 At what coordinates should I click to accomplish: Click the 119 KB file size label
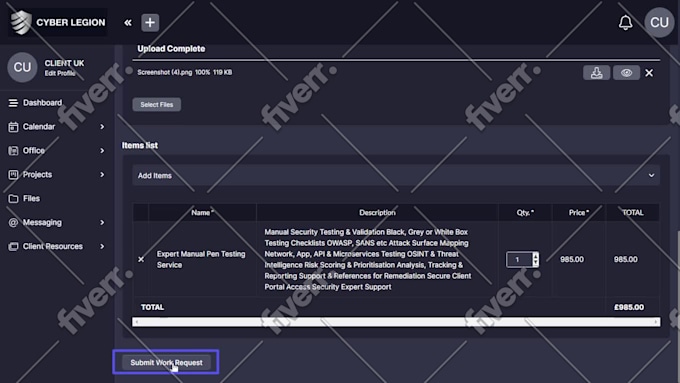222,72
